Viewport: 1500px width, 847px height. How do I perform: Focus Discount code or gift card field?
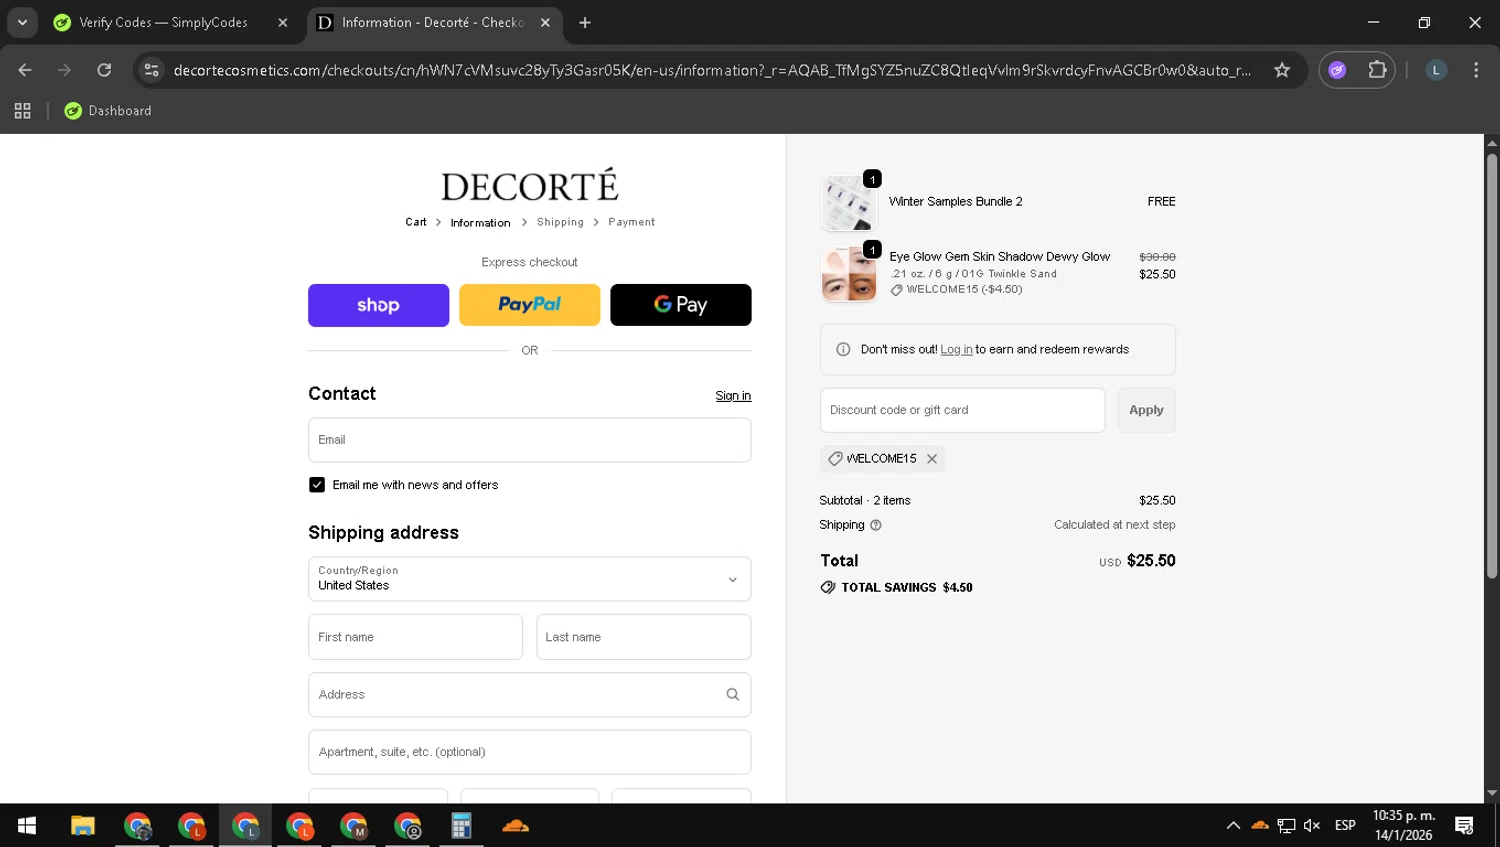tap(962, 410)
